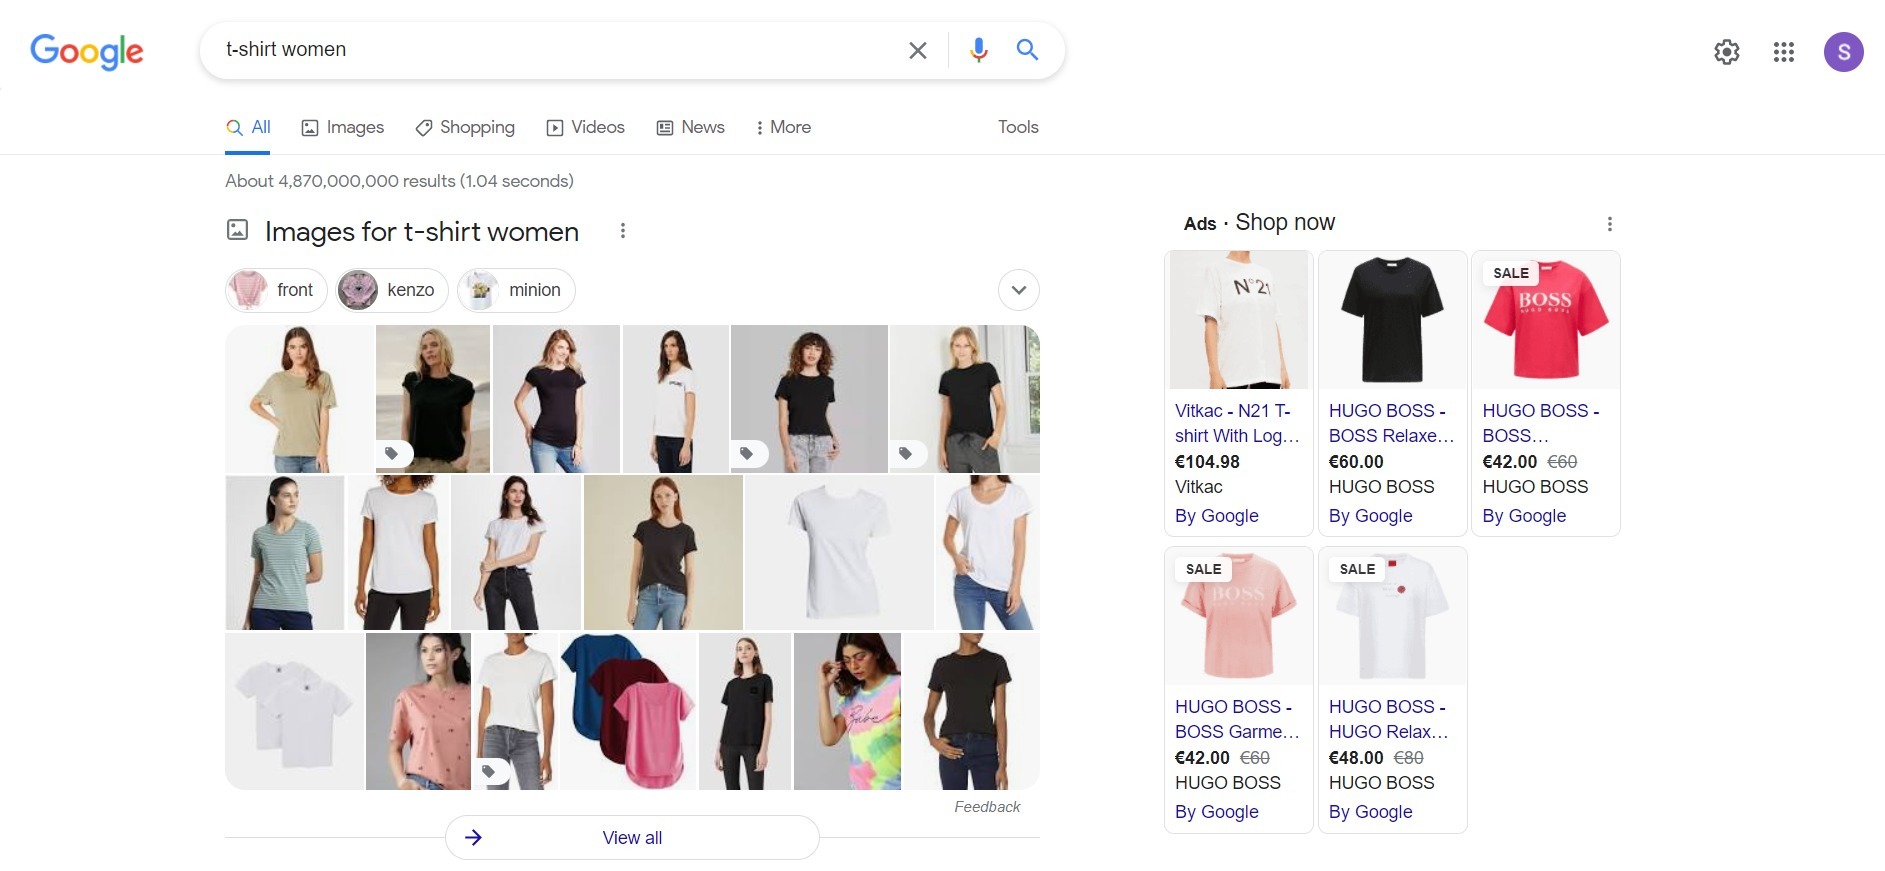The height and width of the screenshot is (871, 1885).
Task: Open Vitkac - N21 T-shirt With Logo link
Action: click(x=1238, y=423)
